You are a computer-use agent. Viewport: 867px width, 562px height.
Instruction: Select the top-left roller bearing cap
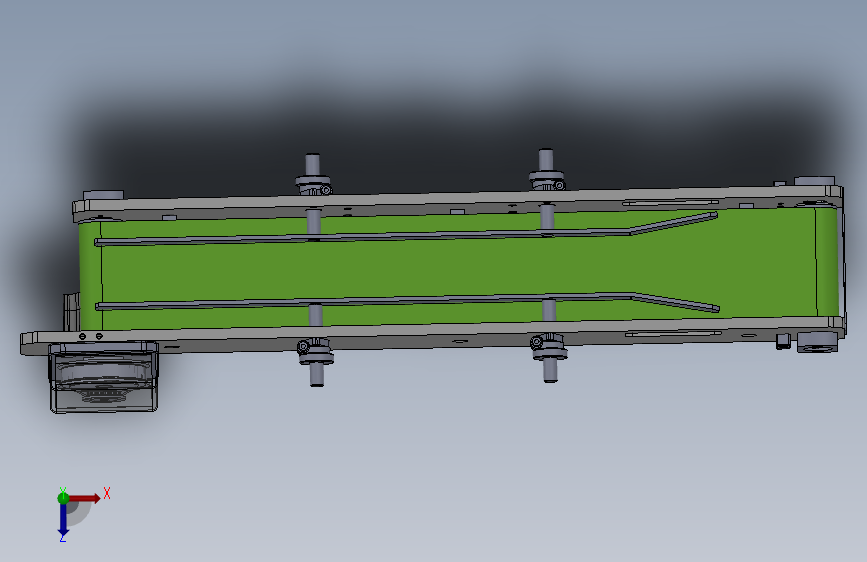coord(103,195)
